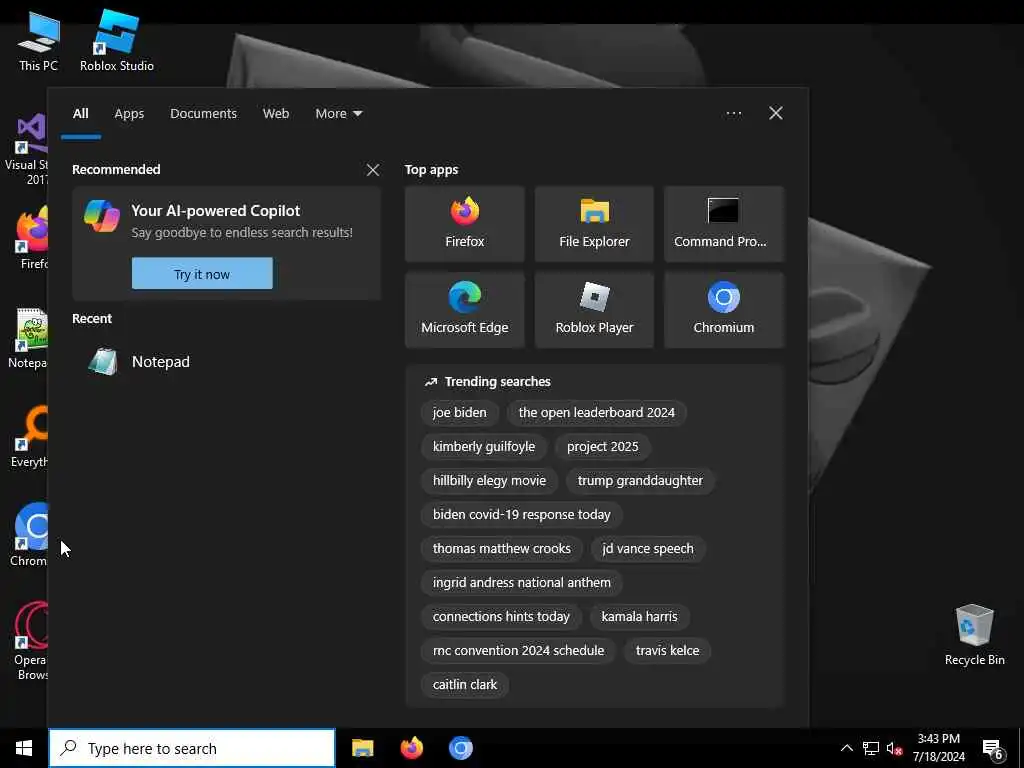Search project 2025 trend

(603, 447)
